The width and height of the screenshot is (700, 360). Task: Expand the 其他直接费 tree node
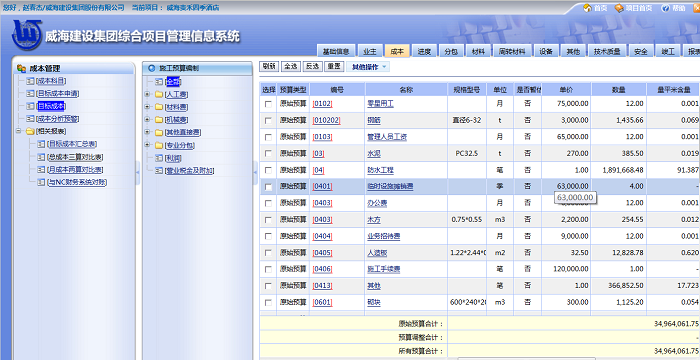click(x=147, y=132)
